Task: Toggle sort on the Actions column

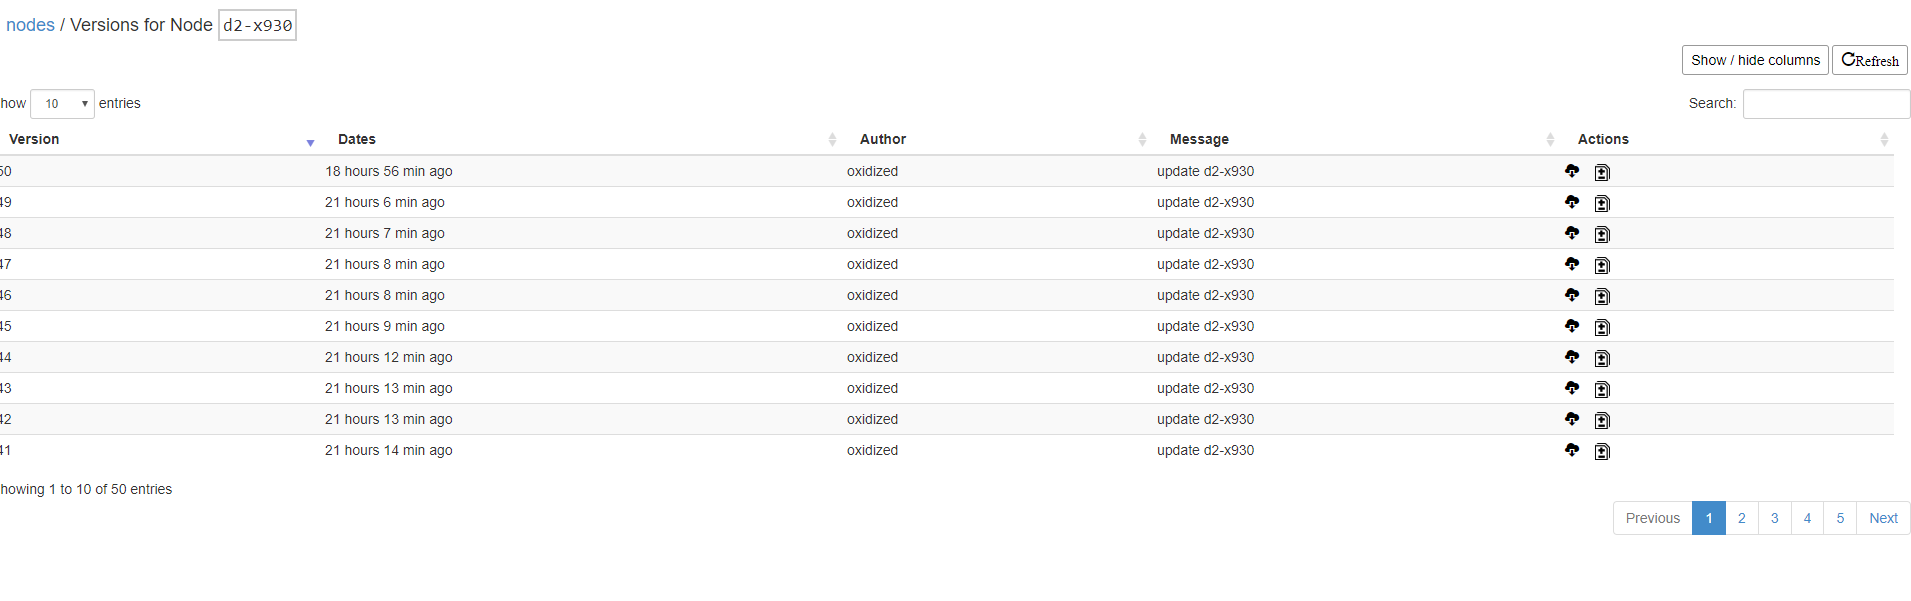Action: (x=1886, y=139)
